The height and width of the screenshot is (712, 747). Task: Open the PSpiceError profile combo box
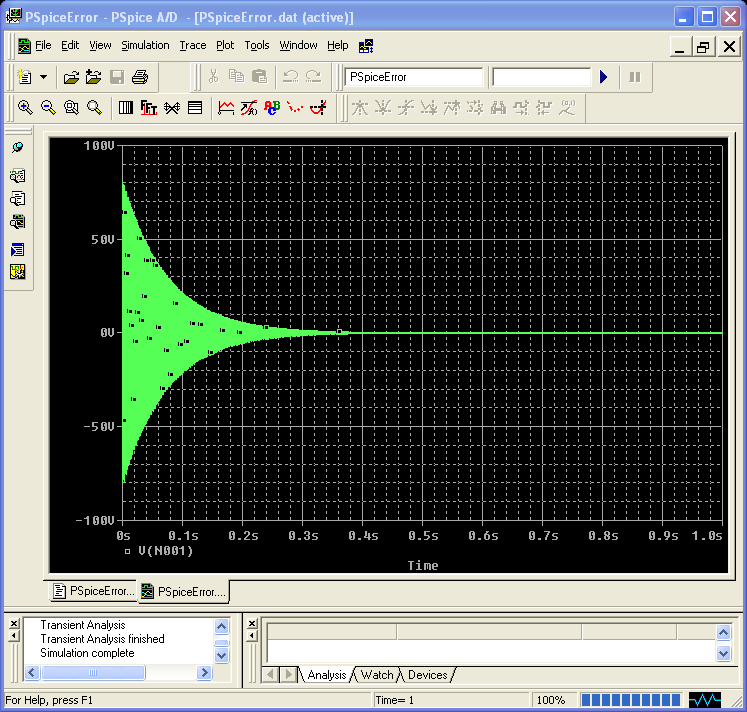point(413,77)
